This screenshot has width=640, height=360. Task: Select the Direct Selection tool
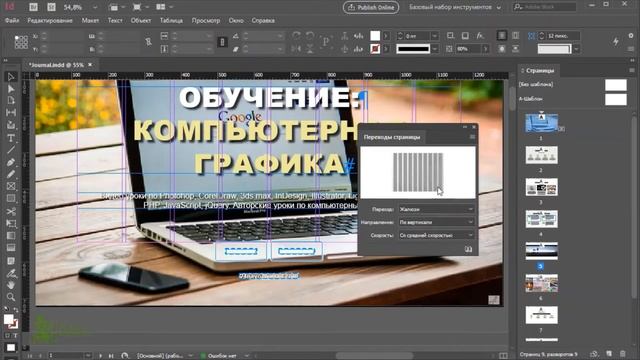coord(11,89)
